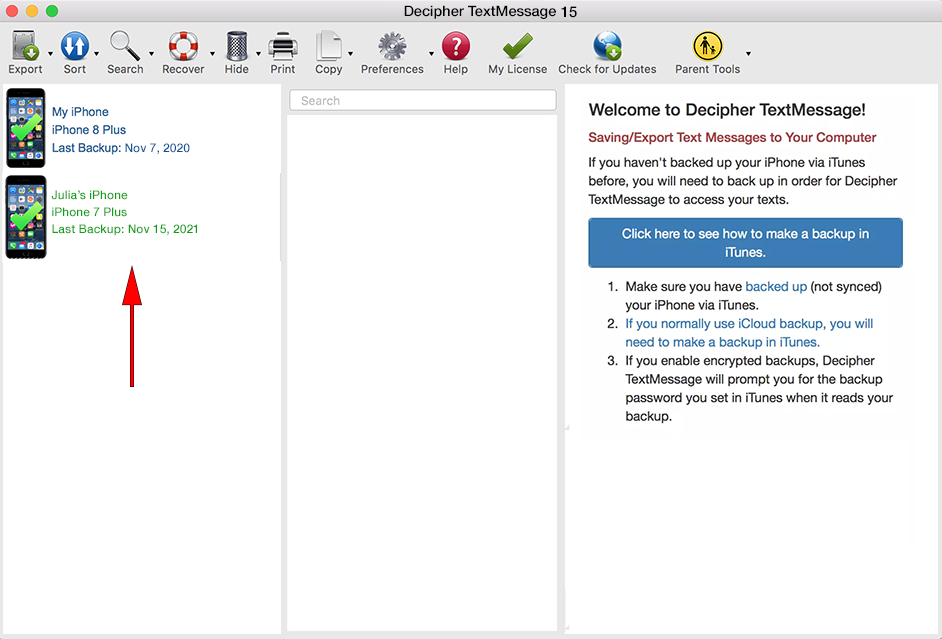
Task: Open Parent Tools icon
Action: (x=707, y=47)
